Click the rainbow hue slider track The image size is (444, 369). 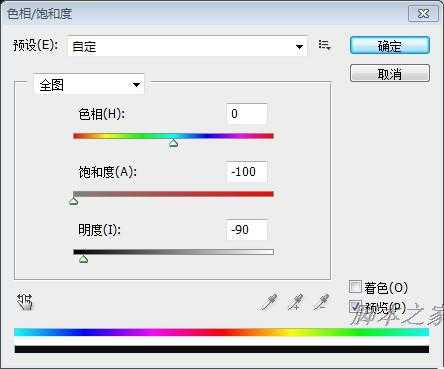pyautogui.click(x=173, y=136)
